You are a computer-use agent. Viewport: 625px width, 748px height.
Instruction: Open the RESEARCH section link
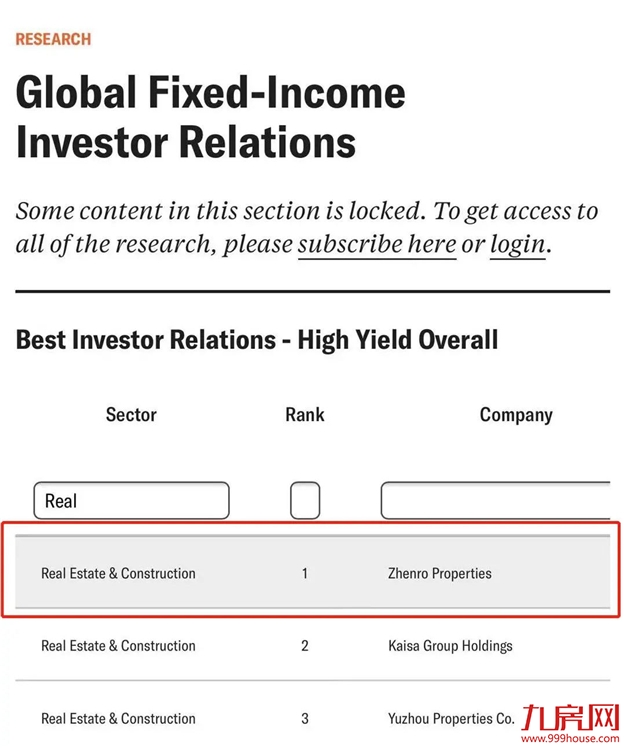click(53, 39)
